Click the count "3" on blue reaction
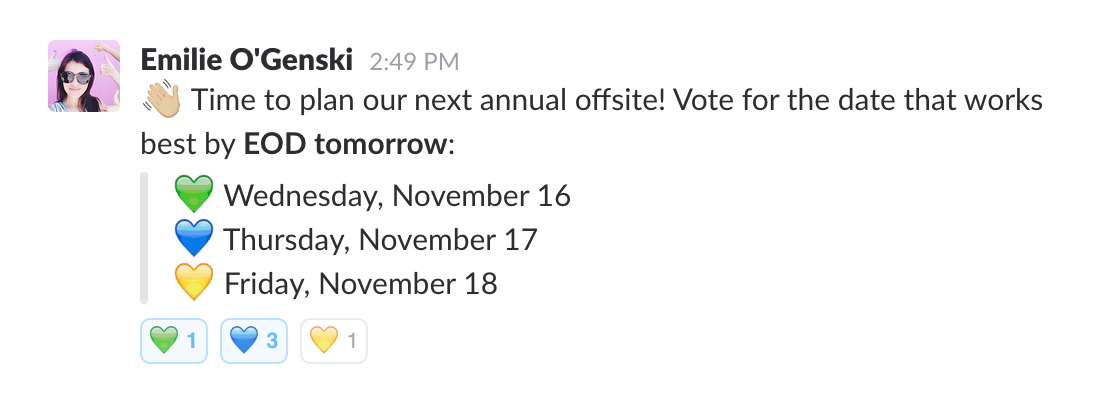 click(273, 341)
